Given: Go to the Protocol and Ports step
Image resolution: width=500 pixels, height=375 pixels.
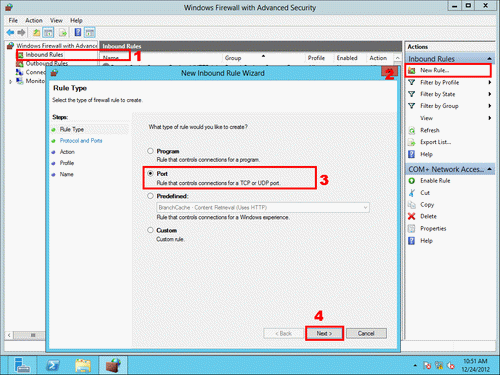Looking at the screenshot, I should point(81,141).
